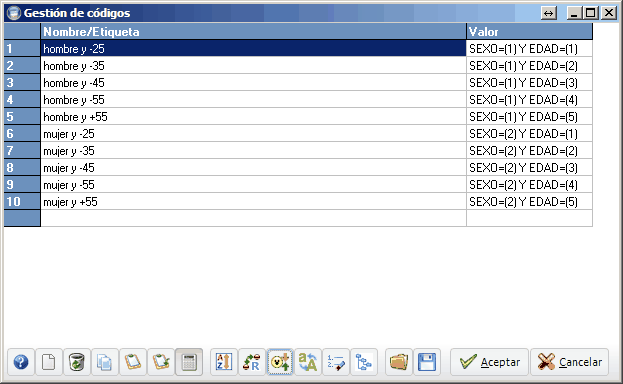Select row header number 10
The image size is (623, 384).
22,202
